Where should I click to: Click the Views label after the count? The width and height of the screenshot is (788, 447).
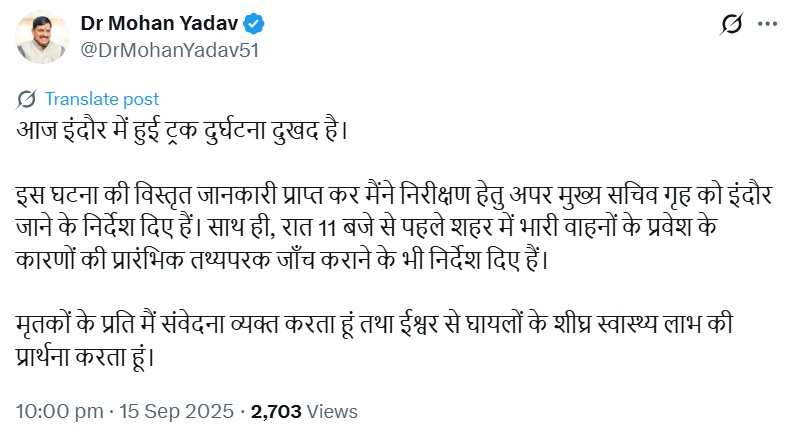click(331, 411)
